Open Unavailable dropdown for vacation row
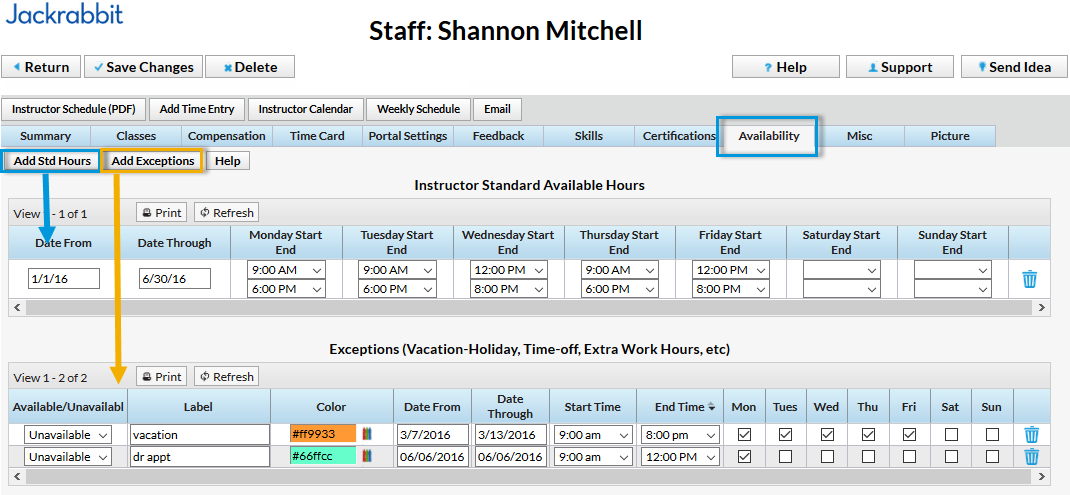The image size is (1070, 495). (x=68, y=434)
